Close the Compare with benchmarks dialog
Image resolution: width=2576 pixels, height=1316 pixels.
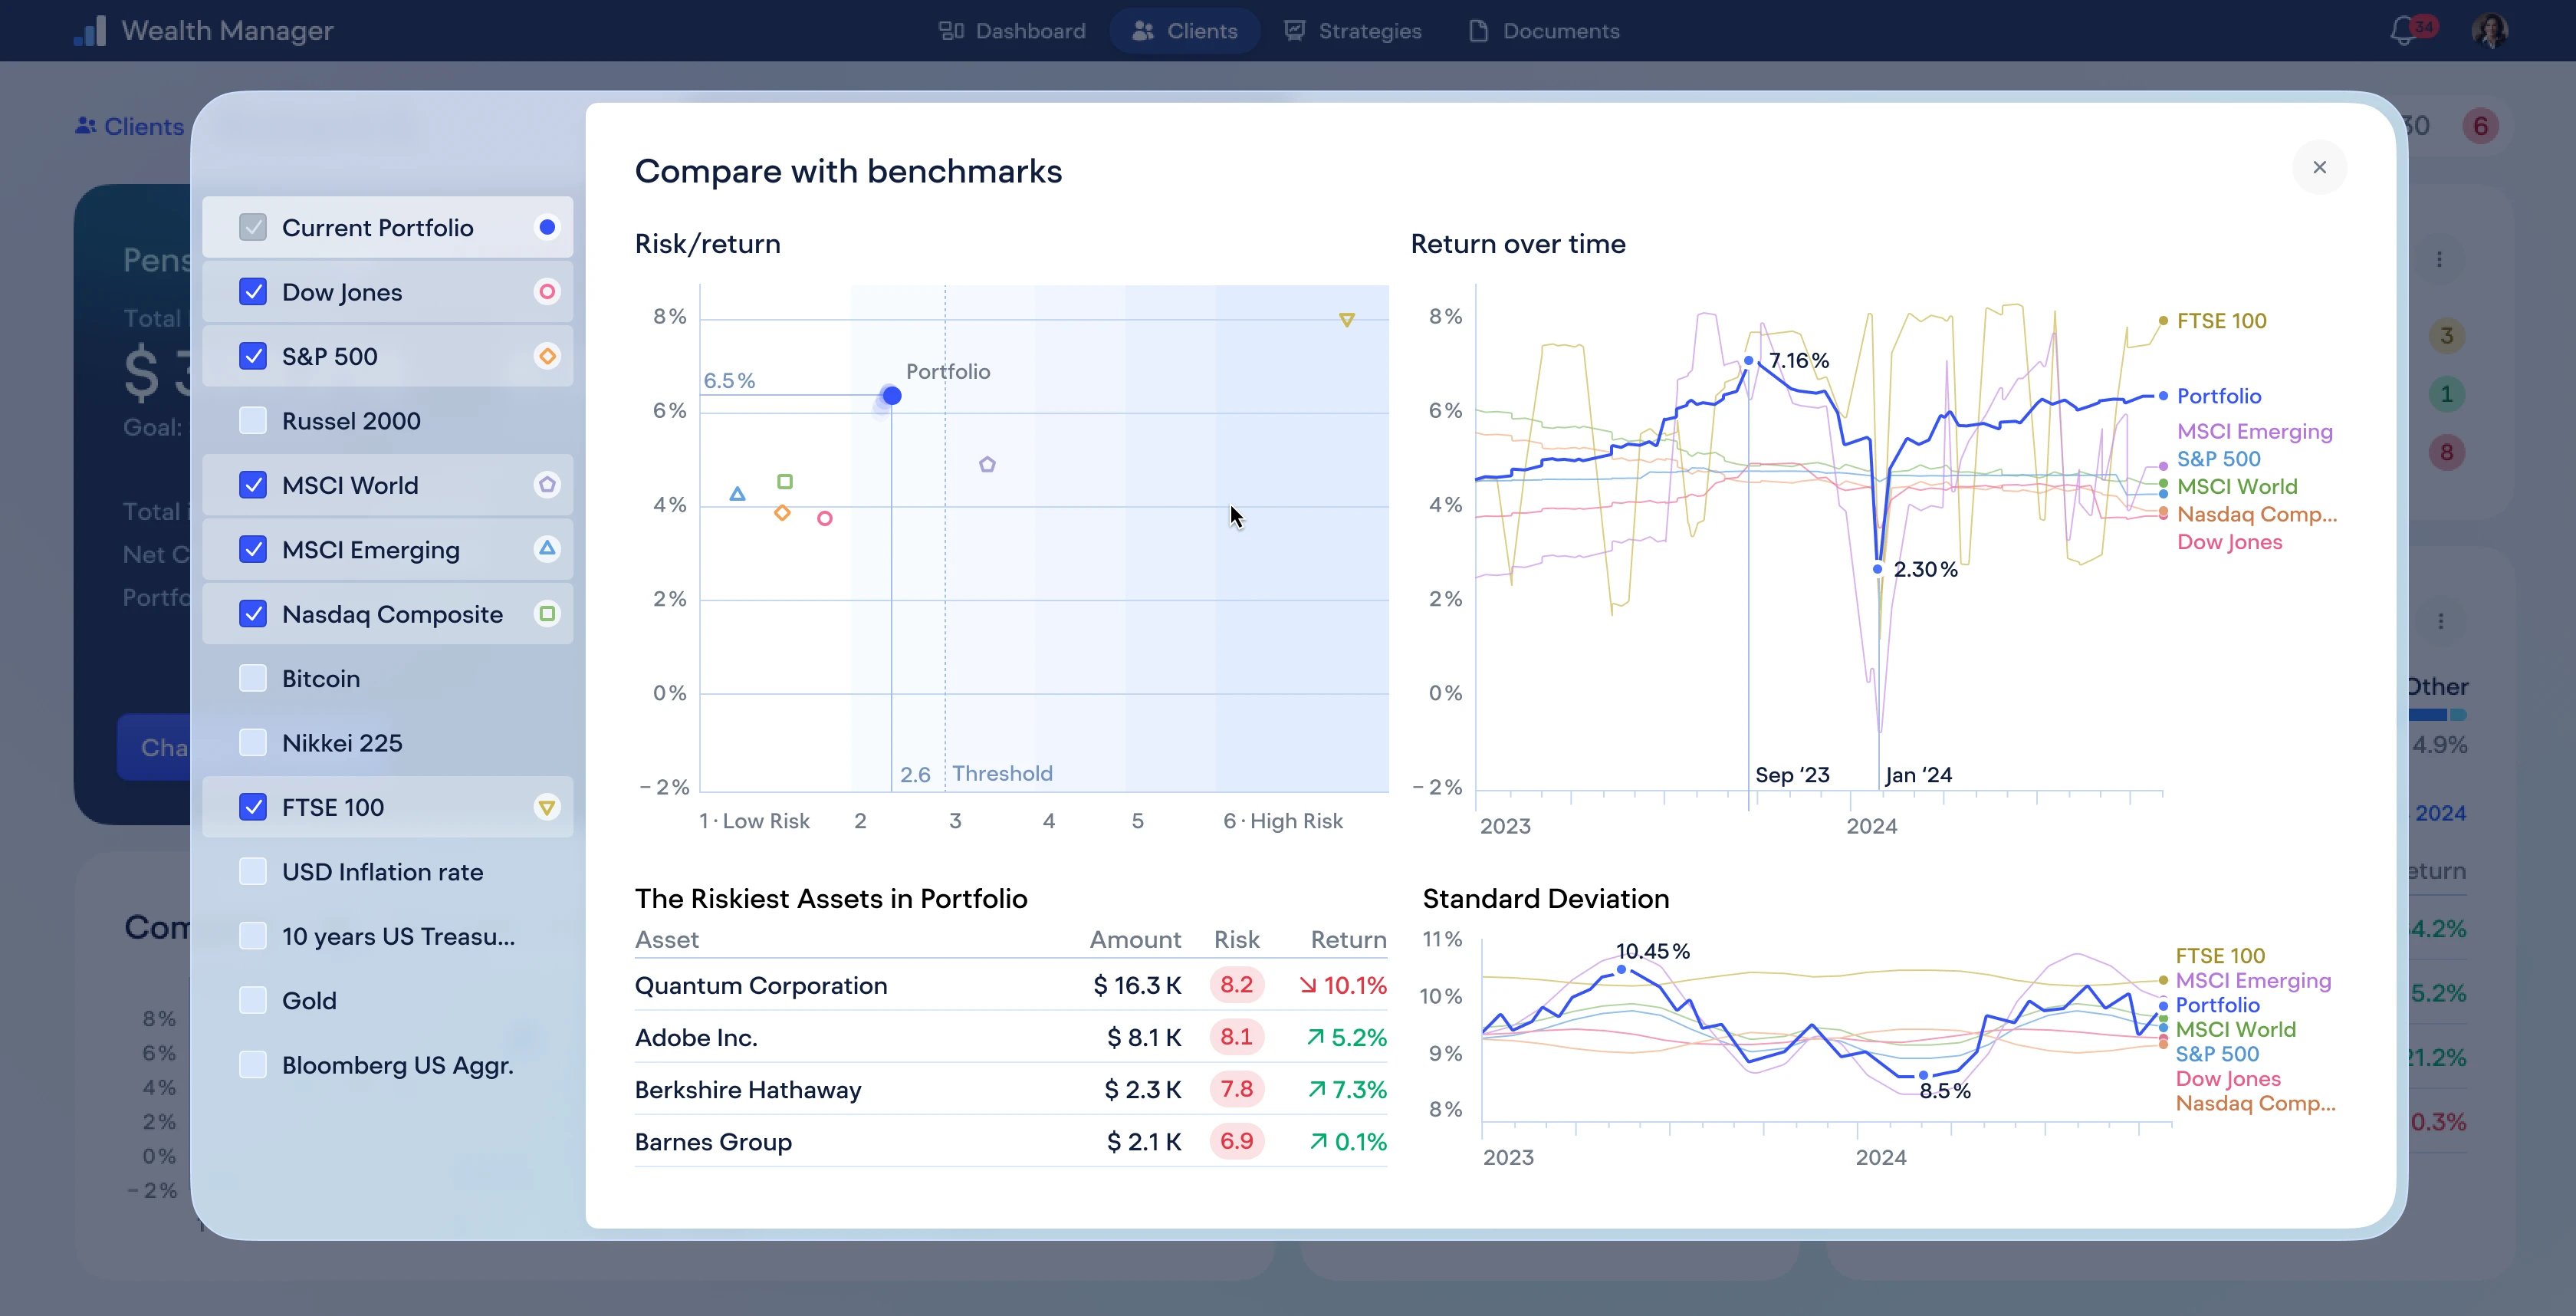click(x=2319, y=168)
